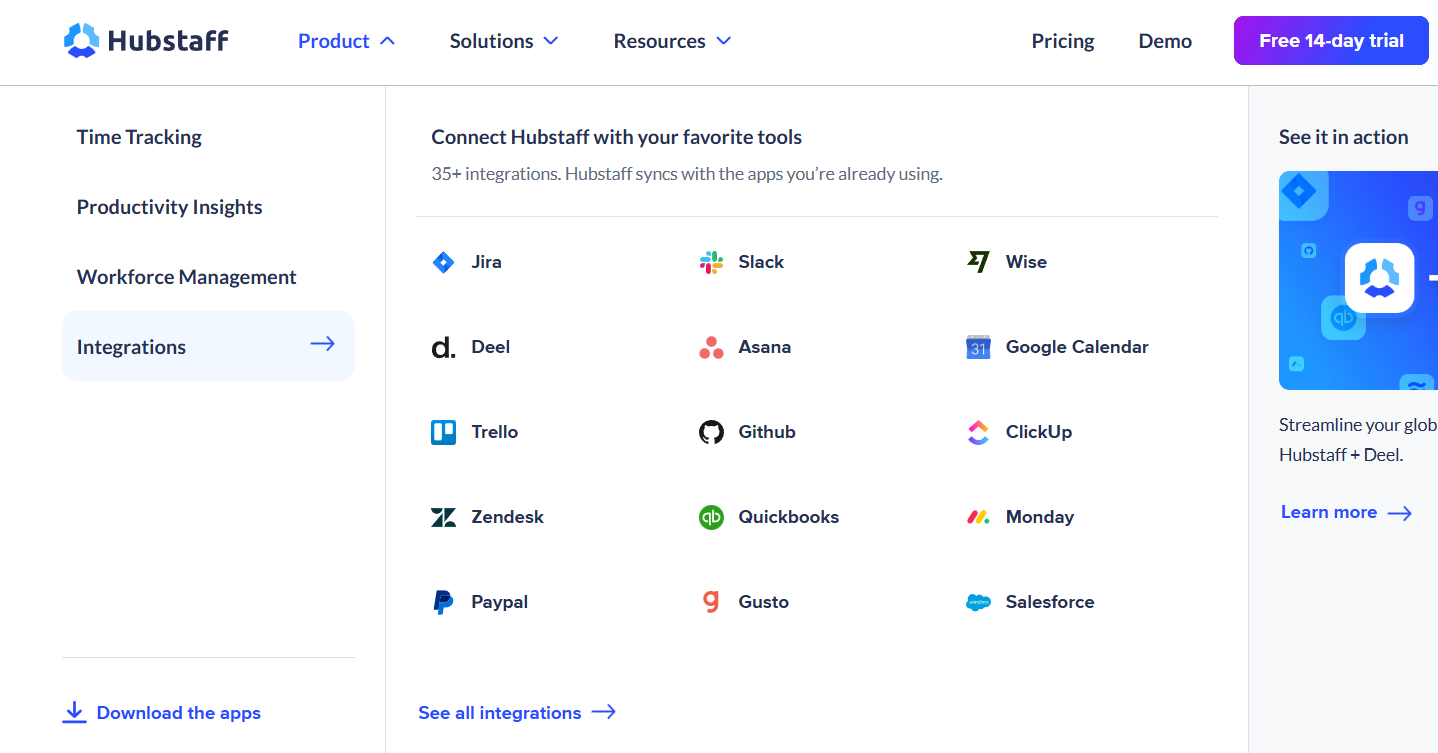This screenshot has width=1438, height=753.
Task: Open Google Calendar integration icon
Action: (x=977, y=347)
